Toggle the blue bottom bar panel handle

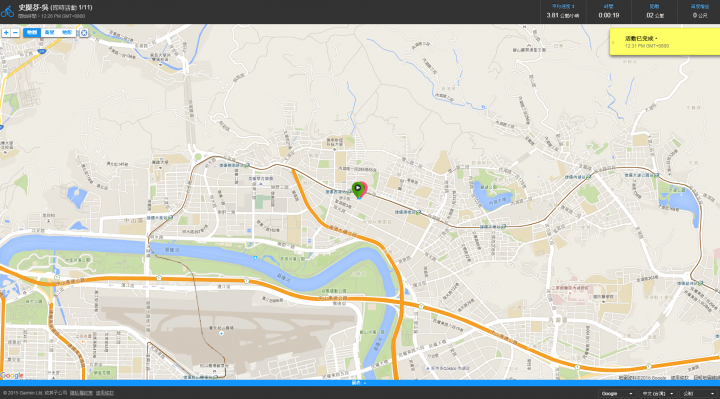(x=360, y=383)
